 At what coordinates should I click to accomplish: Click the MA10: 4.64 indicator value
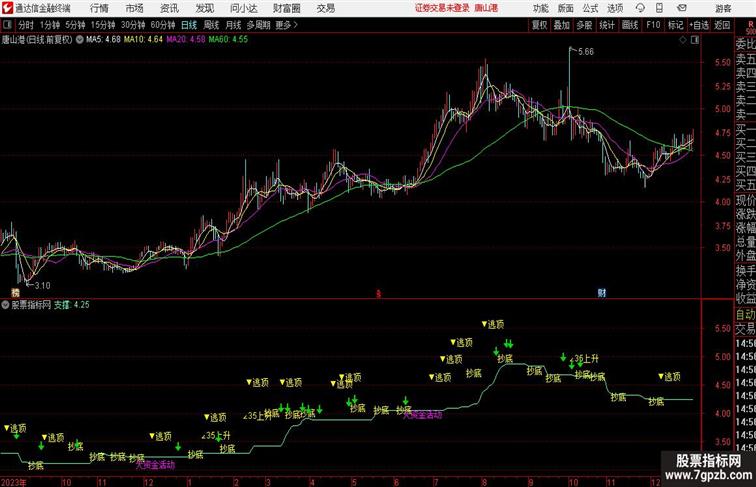[x=143, y=40]
